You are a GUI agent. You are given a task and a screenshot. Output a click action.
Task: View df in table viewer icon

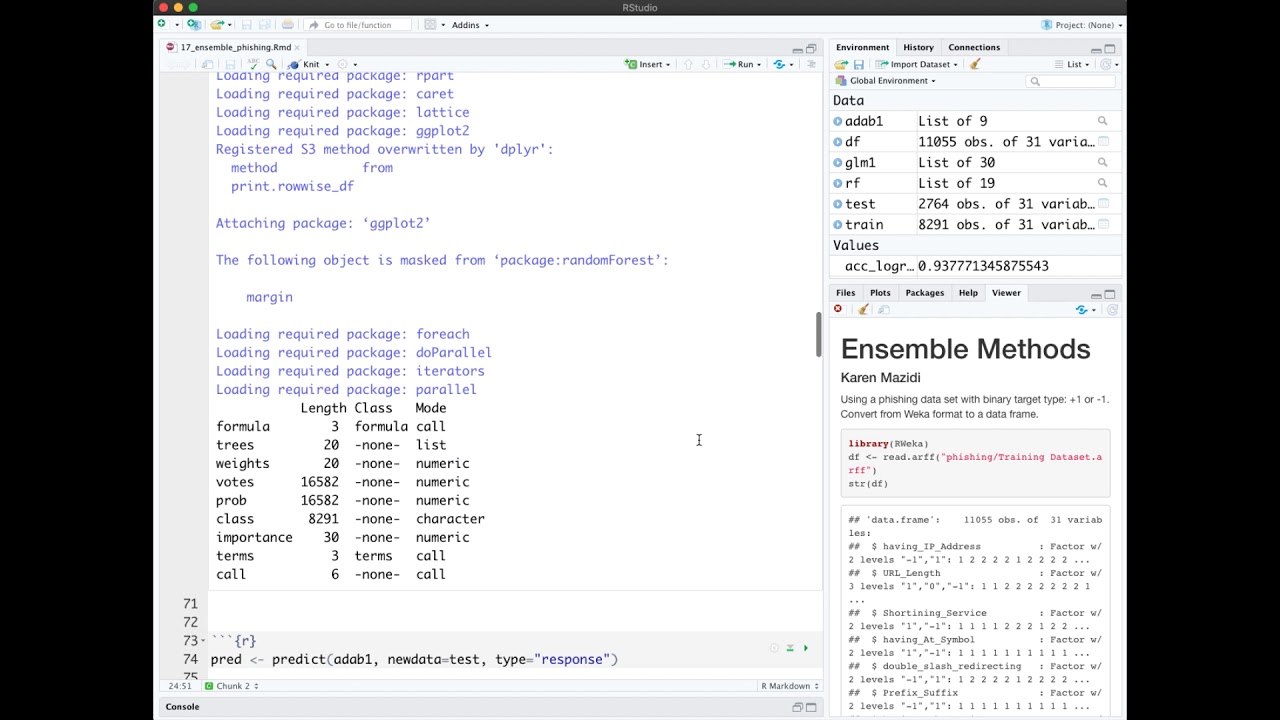pos(1104,142)
